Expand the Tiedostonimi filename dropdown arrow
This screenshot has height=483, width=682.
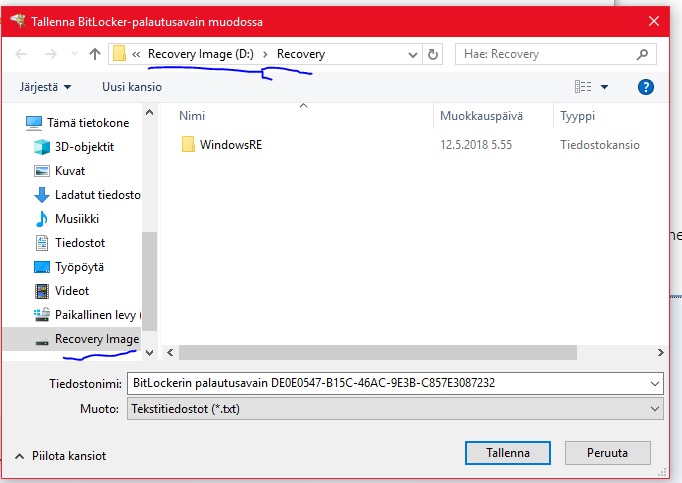coord(655,383)
